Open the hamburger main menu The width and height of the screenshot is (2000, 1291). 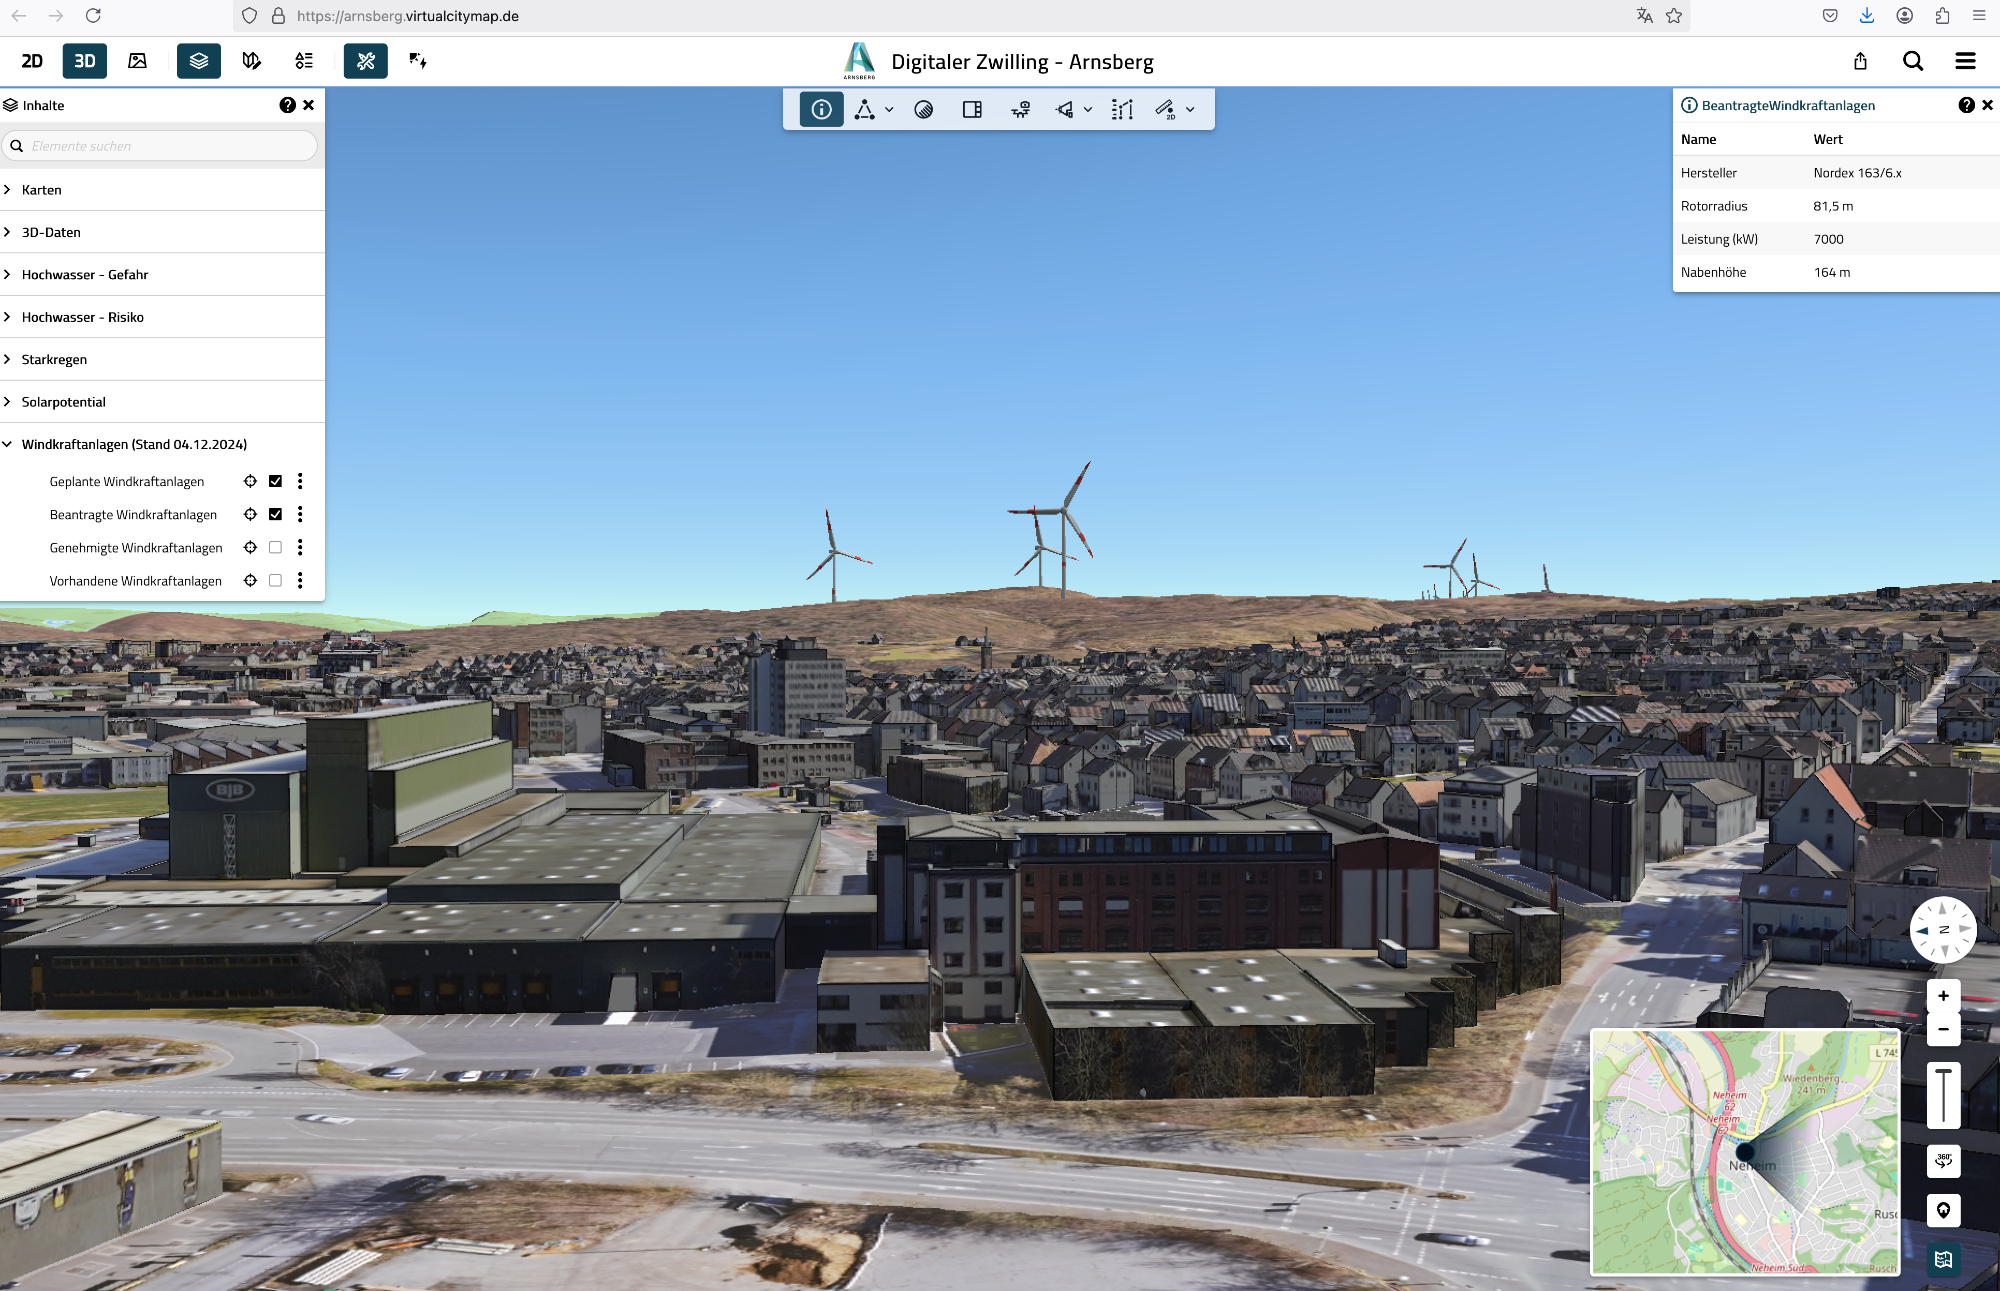point(1965,61)
